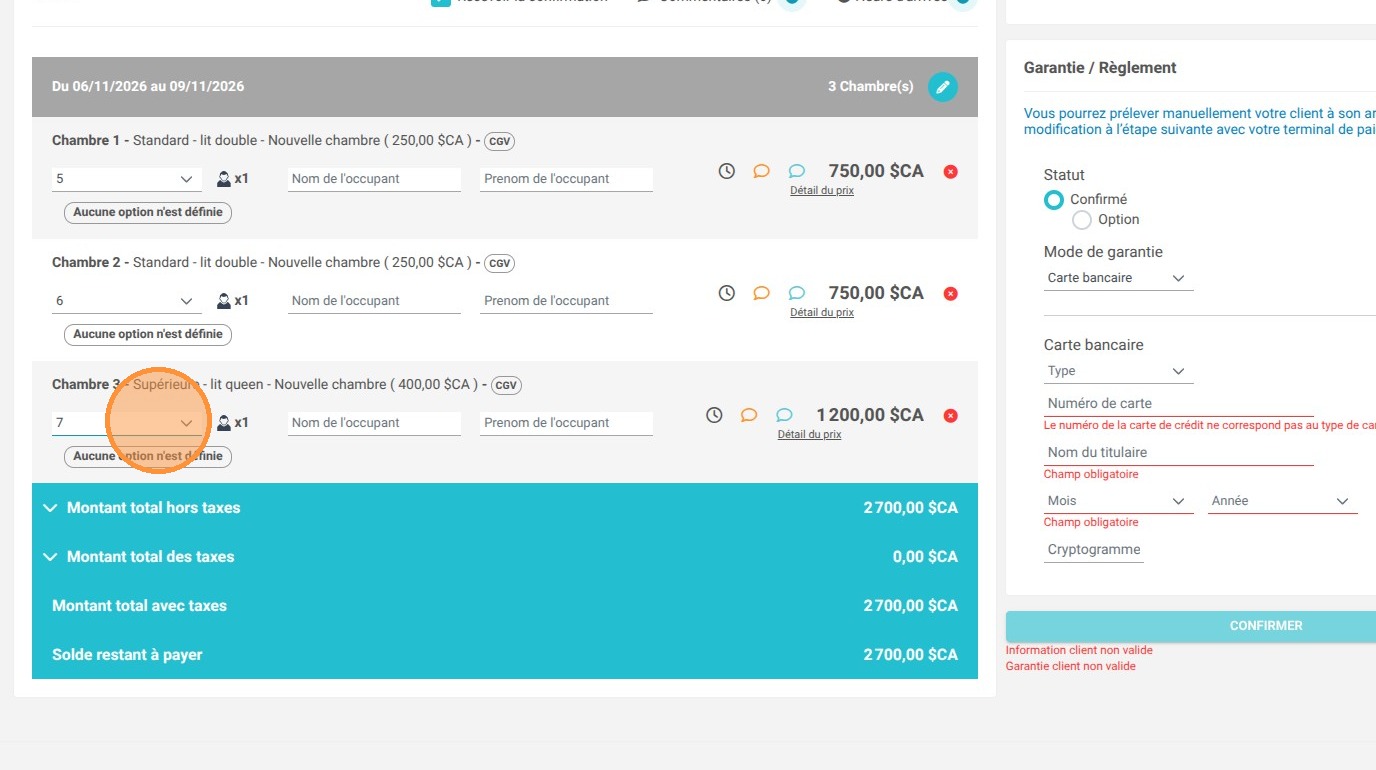Click the 3 Chambre(s) label
Image resolution: width=1376 pixels, height=770 pixels.
[x=871, y=87]
